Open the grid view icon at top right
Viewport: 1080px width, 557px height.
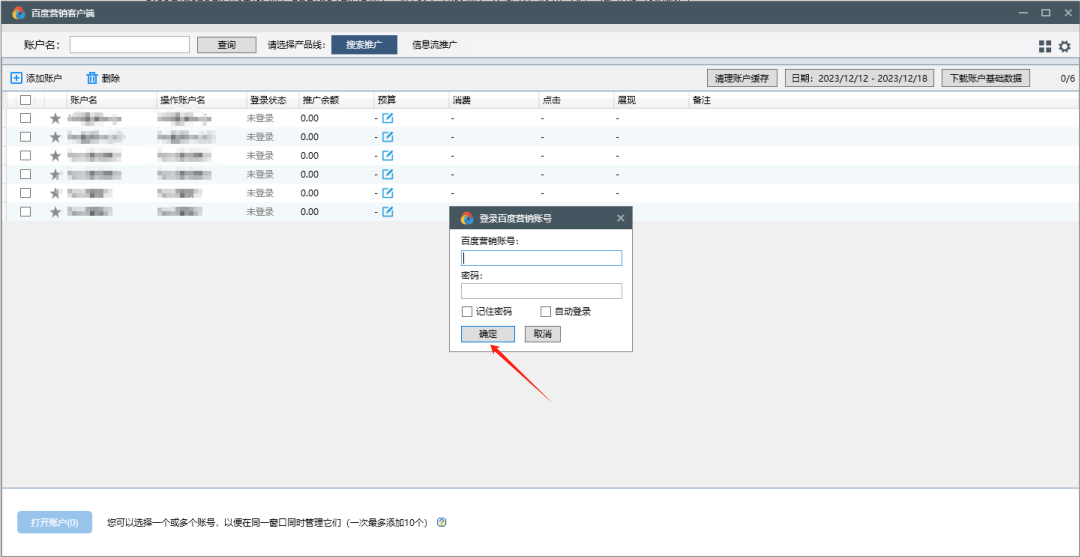[1045, 46]
